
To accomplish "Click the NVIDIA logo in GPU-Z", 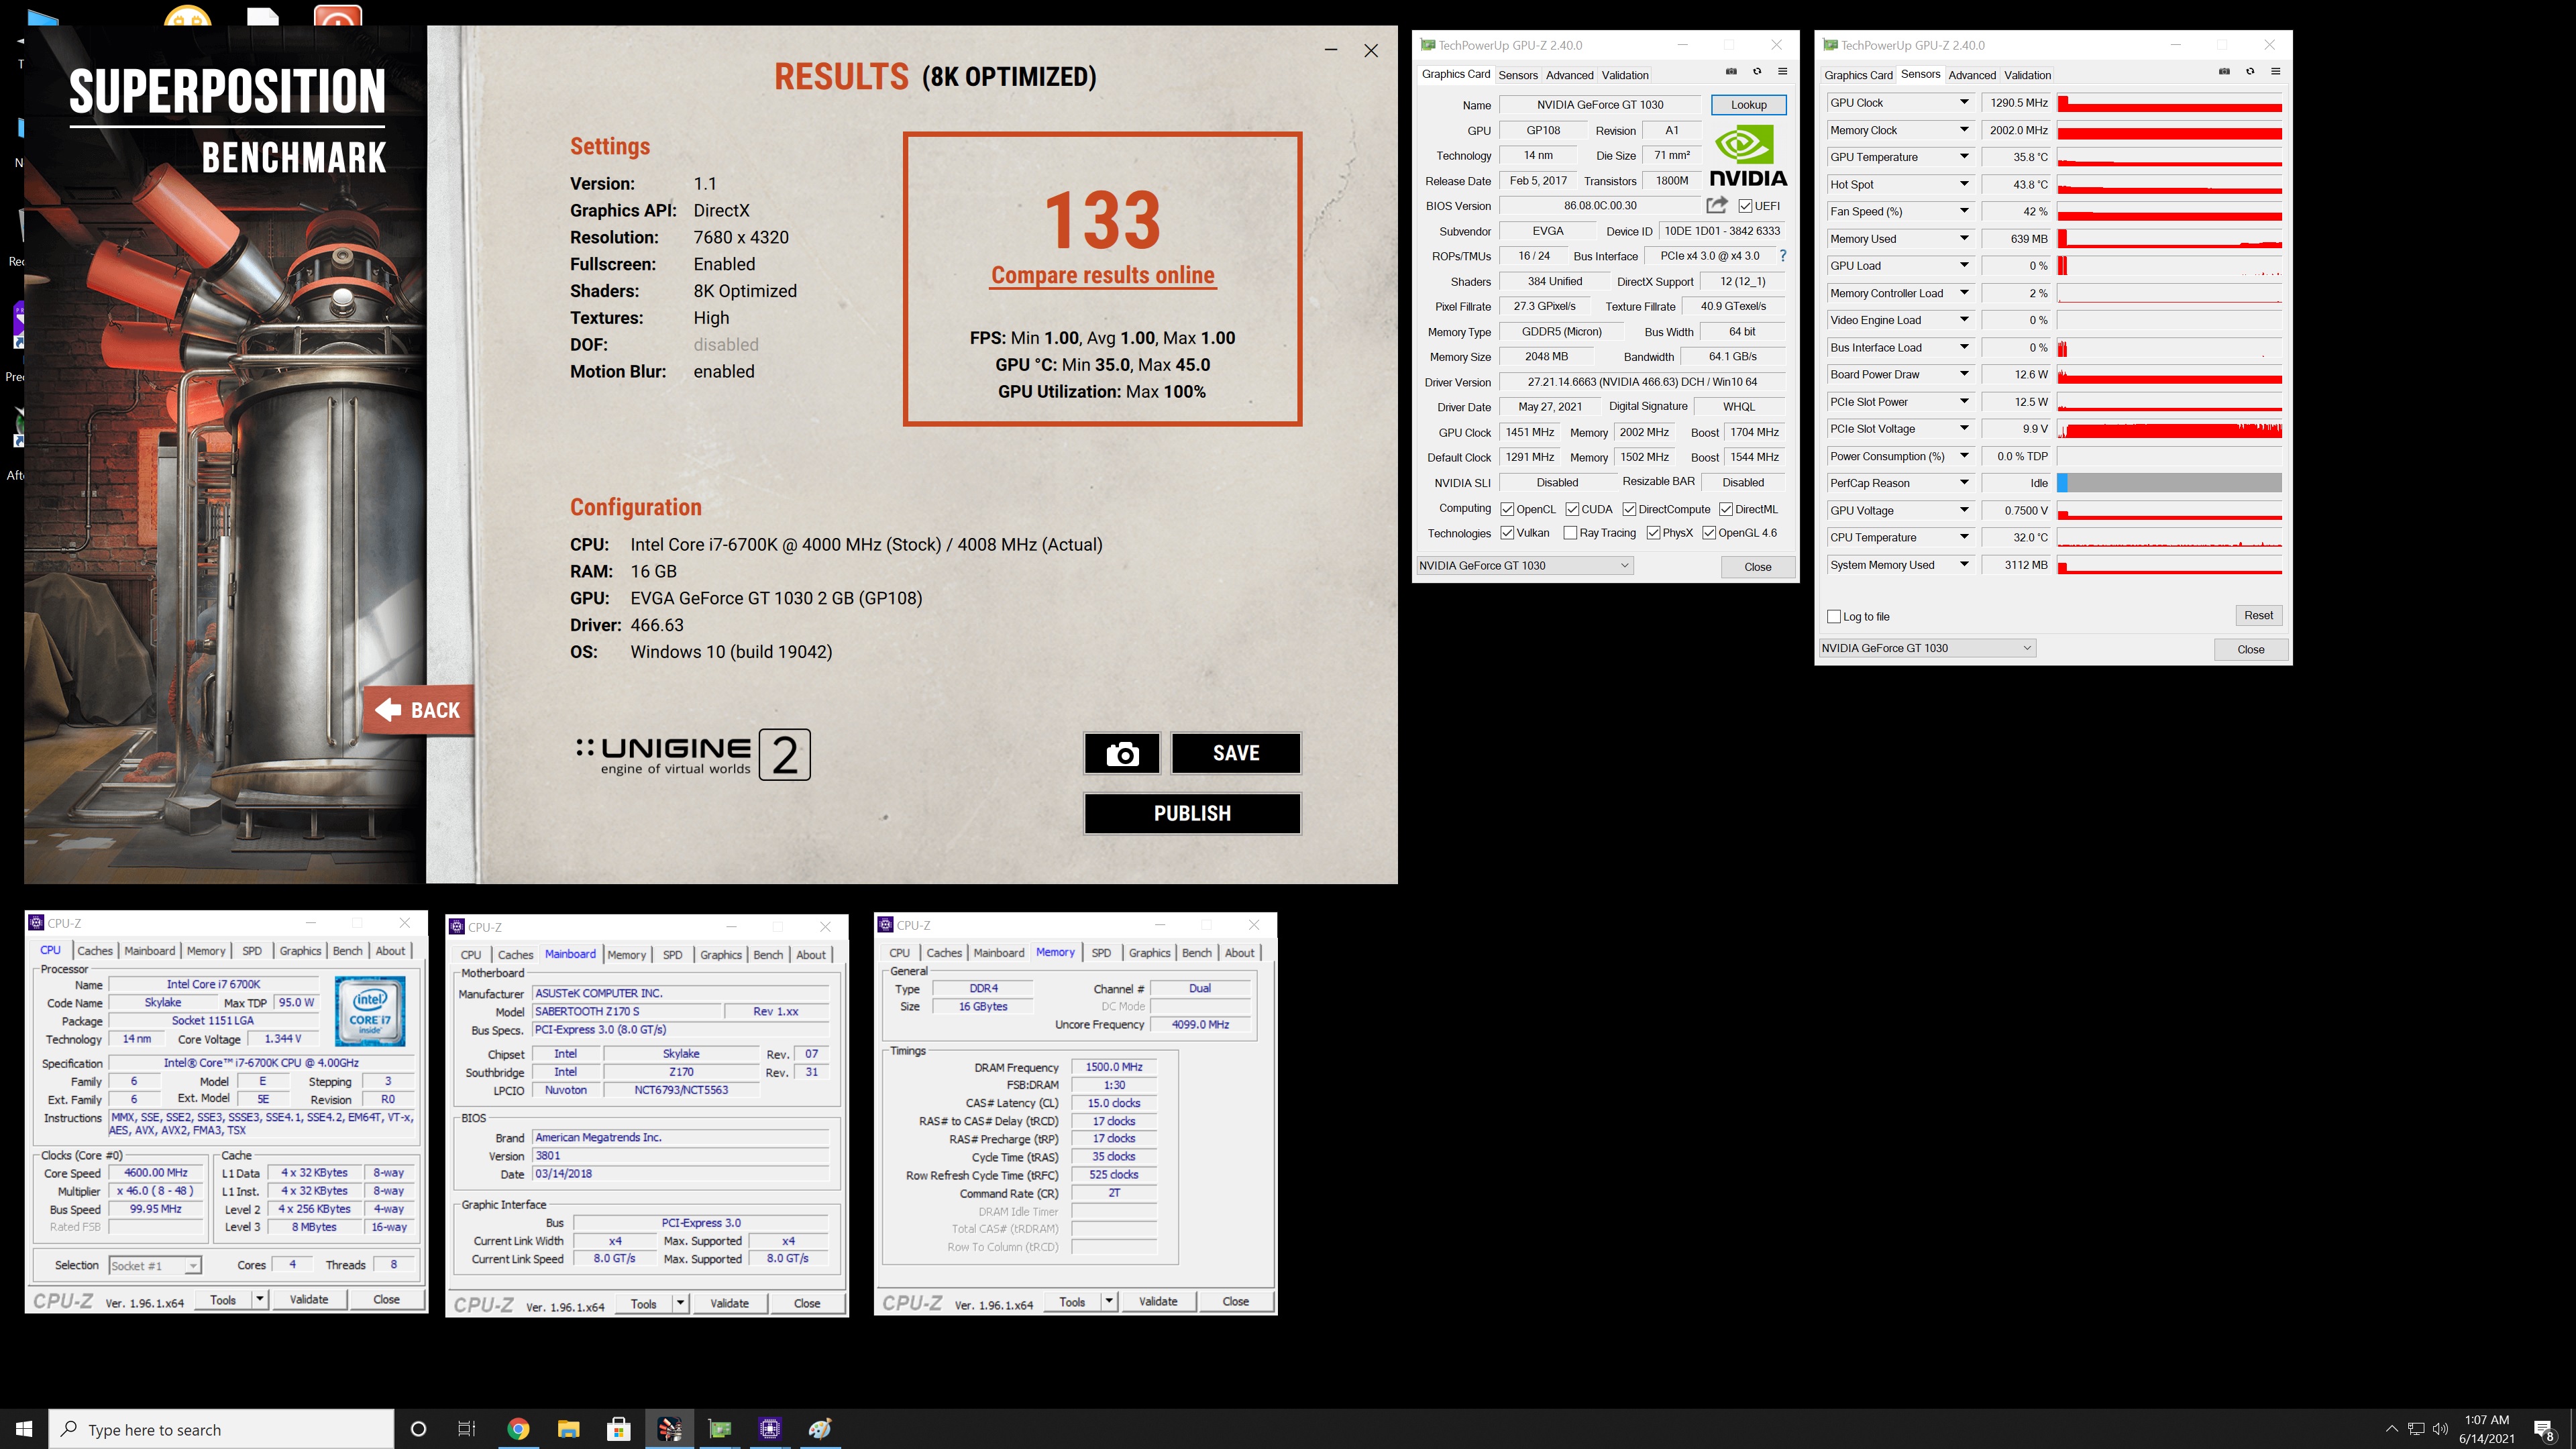I will coord(1748,156).
